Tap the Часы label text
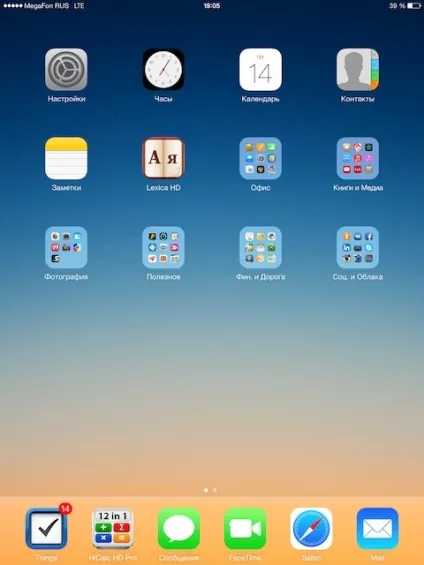This screenshot has height=565, width=424. (164, 99)
